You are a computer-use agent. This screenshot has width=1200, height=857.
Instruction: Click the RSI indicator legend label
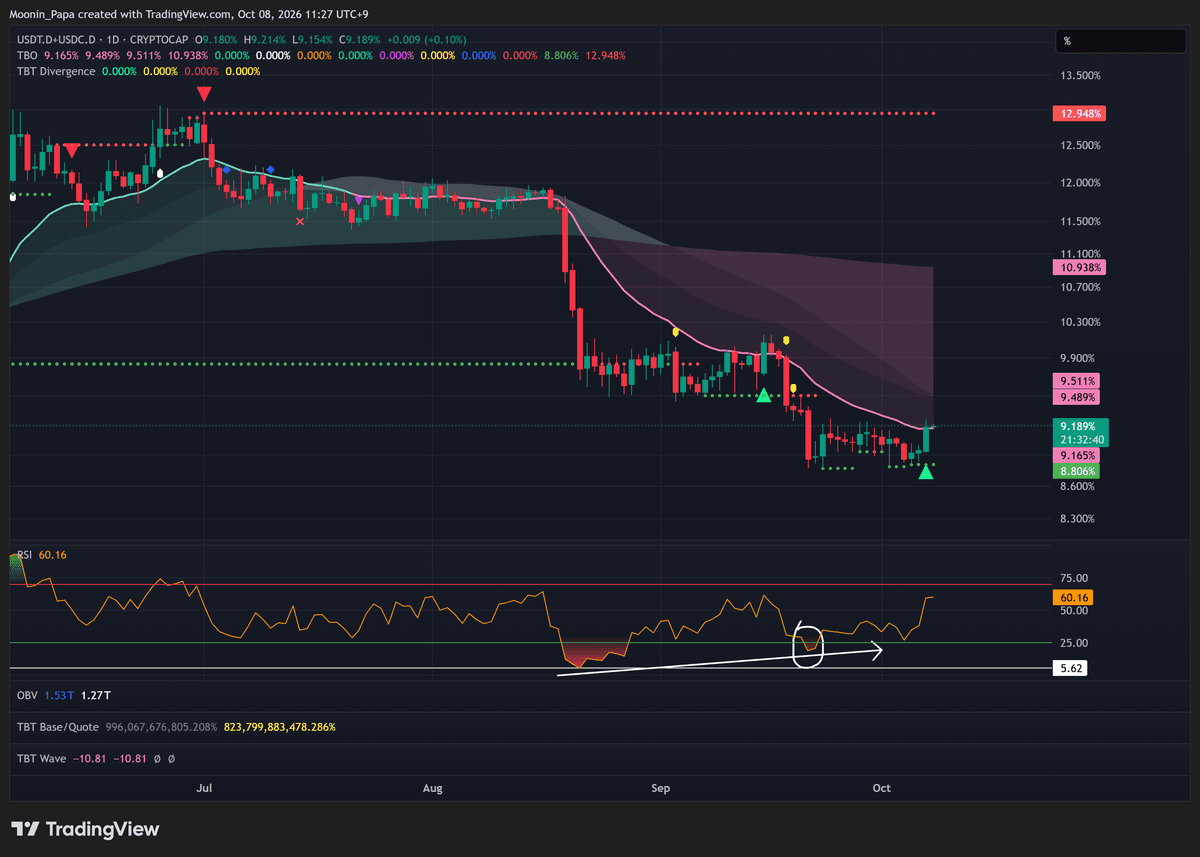click(x=25, y=555)
